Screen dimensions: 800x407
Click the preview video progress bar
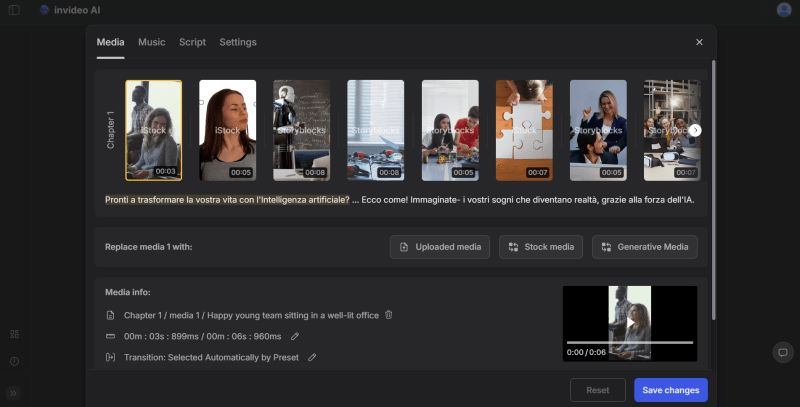pyautogui.click(x=630, y=343)
